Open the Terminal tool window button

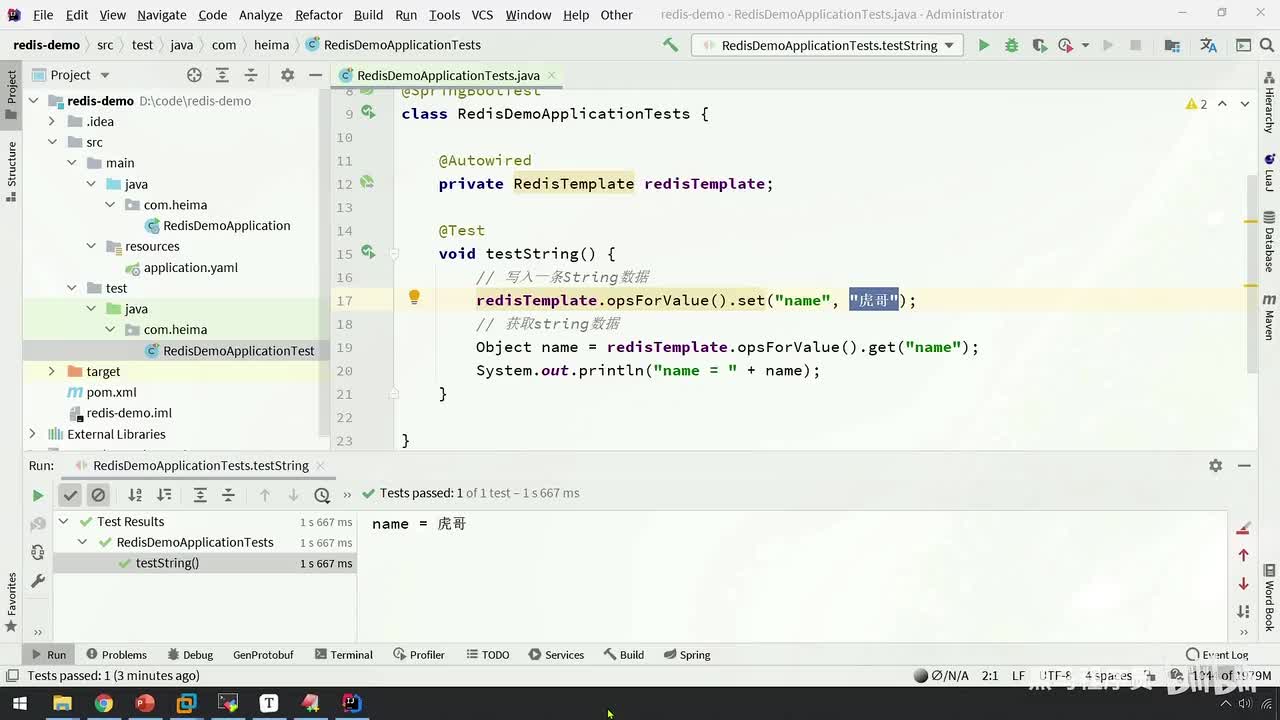[x=343, y=655]
